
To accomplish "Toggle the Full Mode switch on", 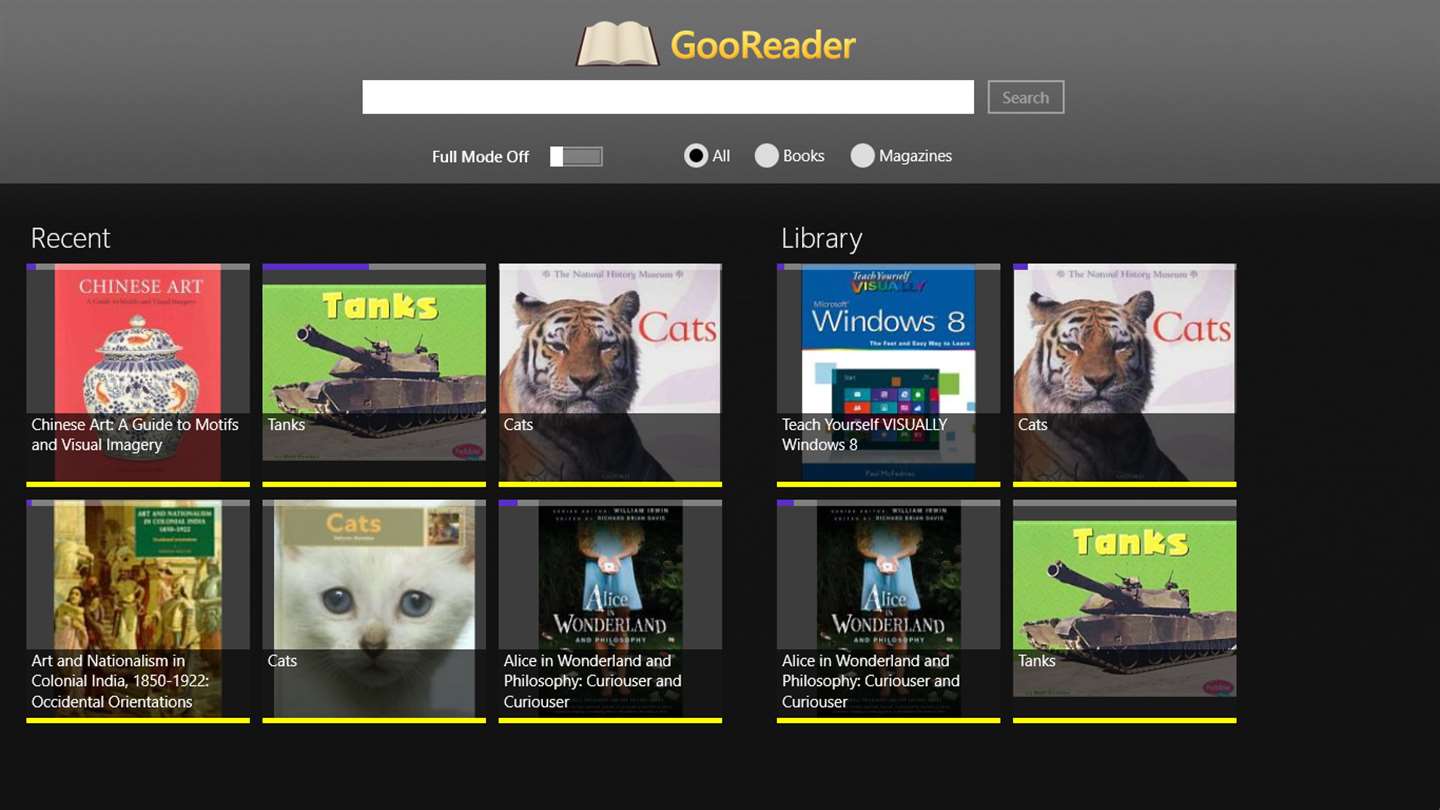I will [576, 156].
